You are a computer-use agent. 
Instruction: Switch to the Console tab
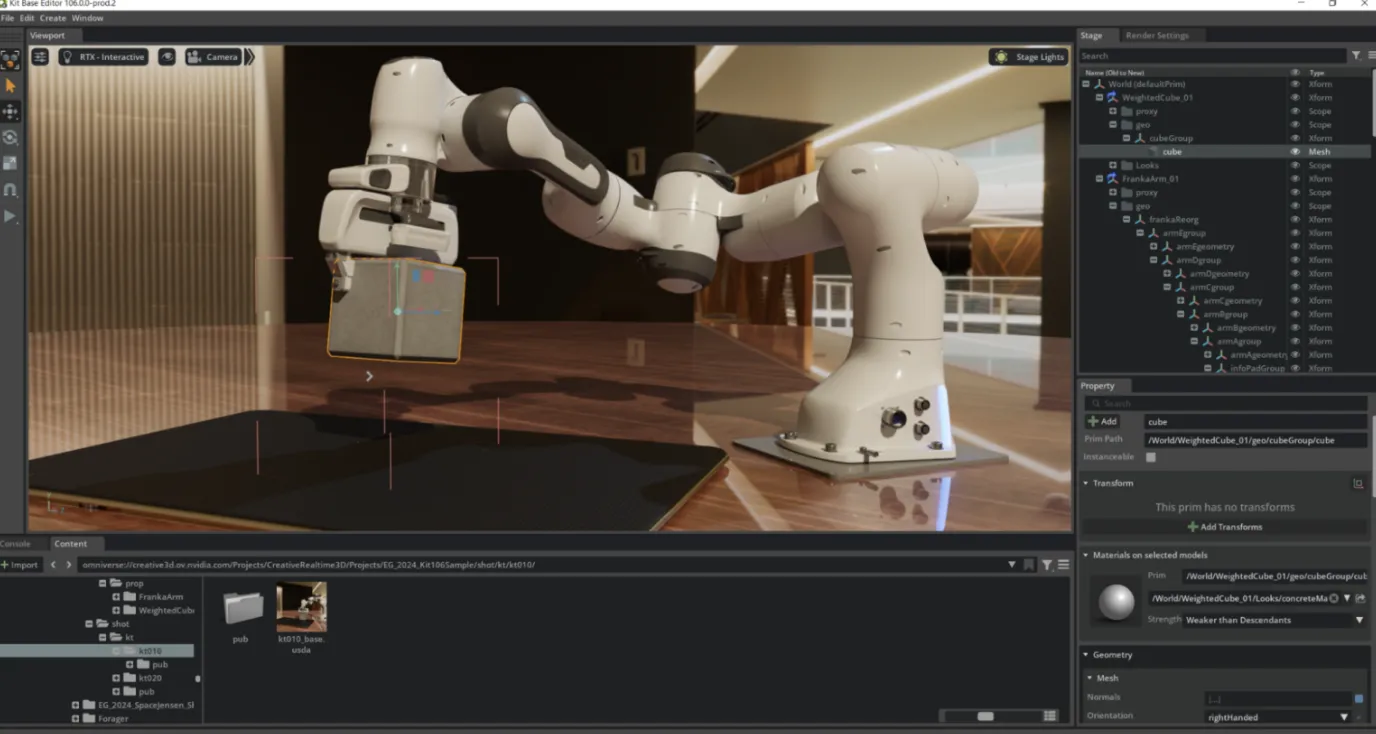tap(15, 544)
